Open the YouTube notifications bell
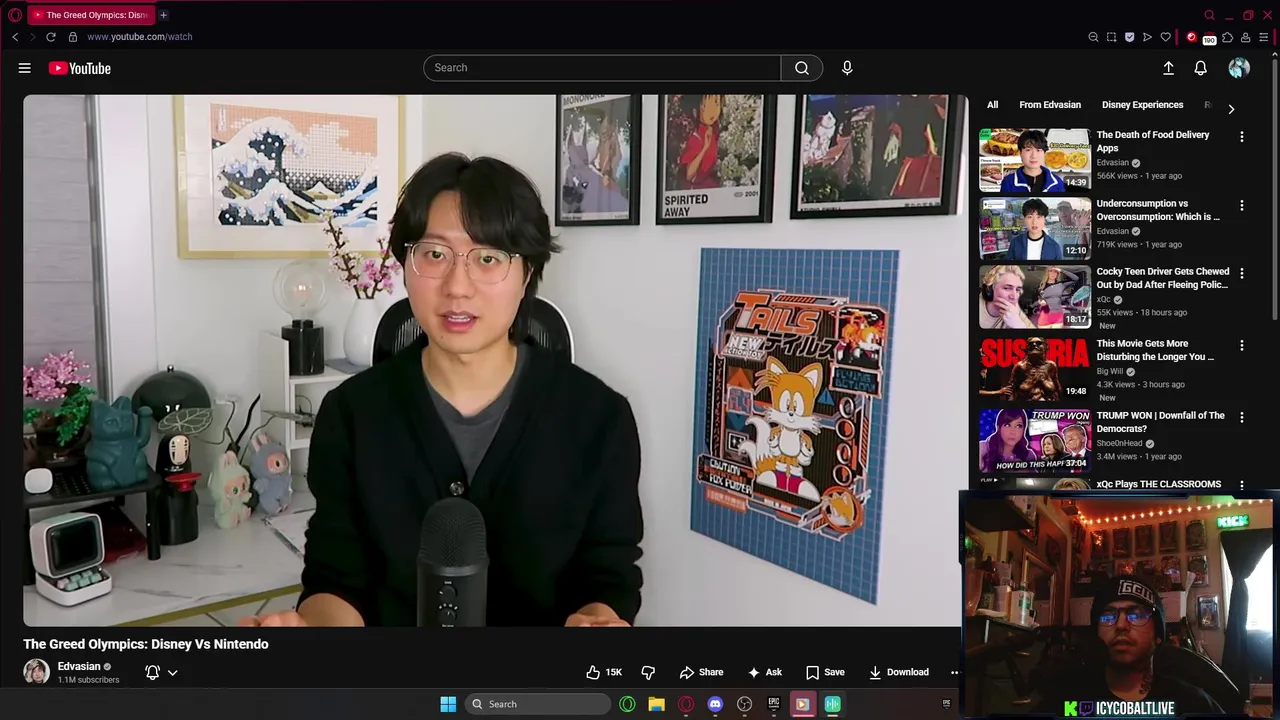Image resolution: width=1280 pixels, height=720 pixels. click(1200, 68)
